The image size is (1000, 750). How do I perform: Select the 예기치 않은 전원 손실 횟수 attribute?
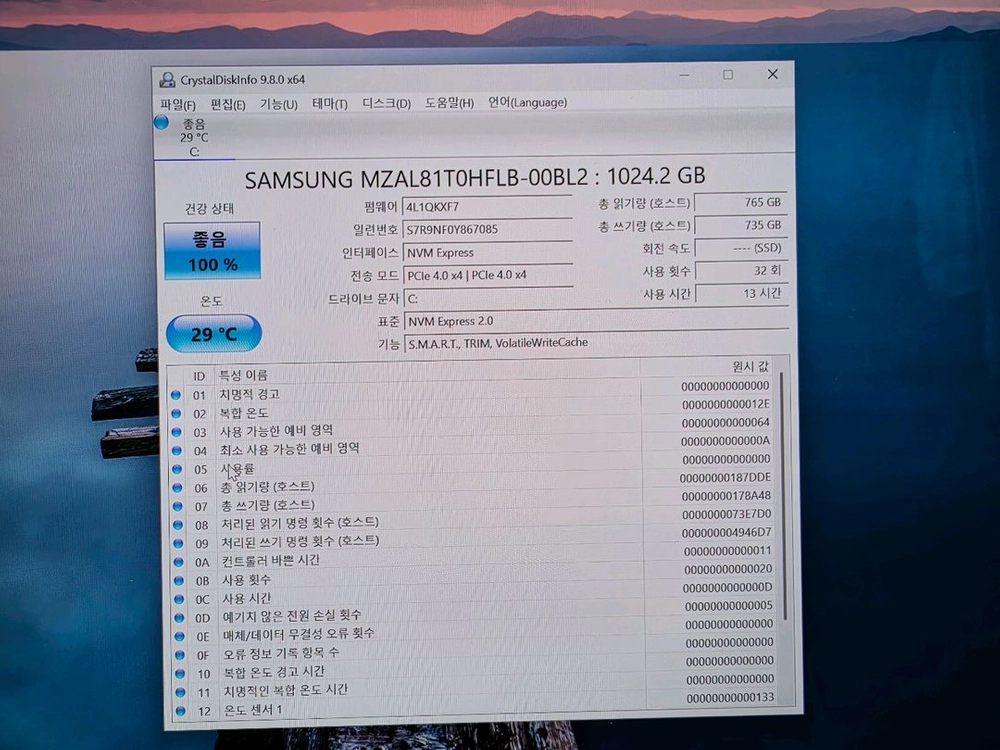(291, 616)
